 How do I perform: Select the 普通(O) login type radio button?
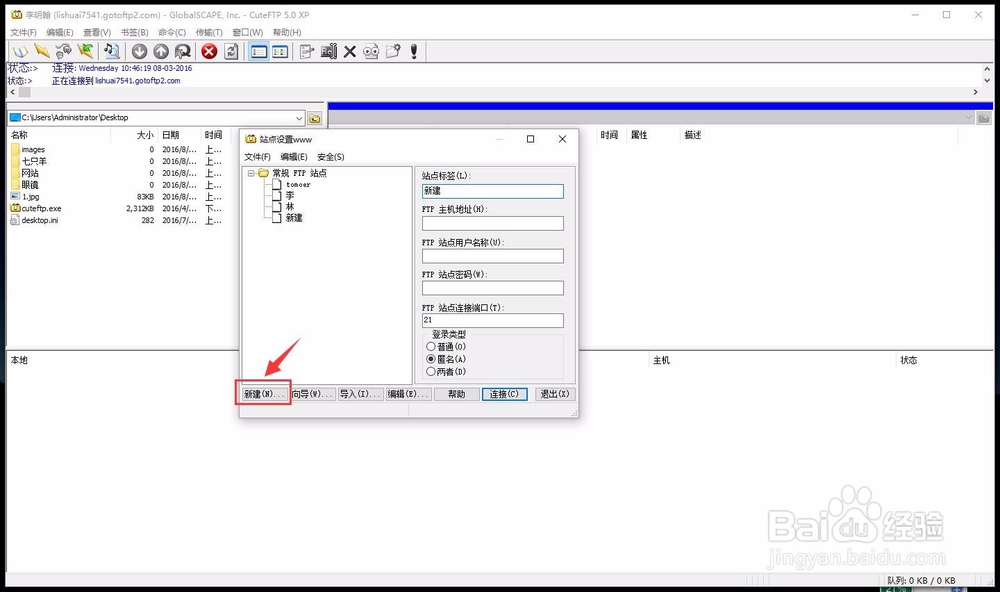[430, 345]
